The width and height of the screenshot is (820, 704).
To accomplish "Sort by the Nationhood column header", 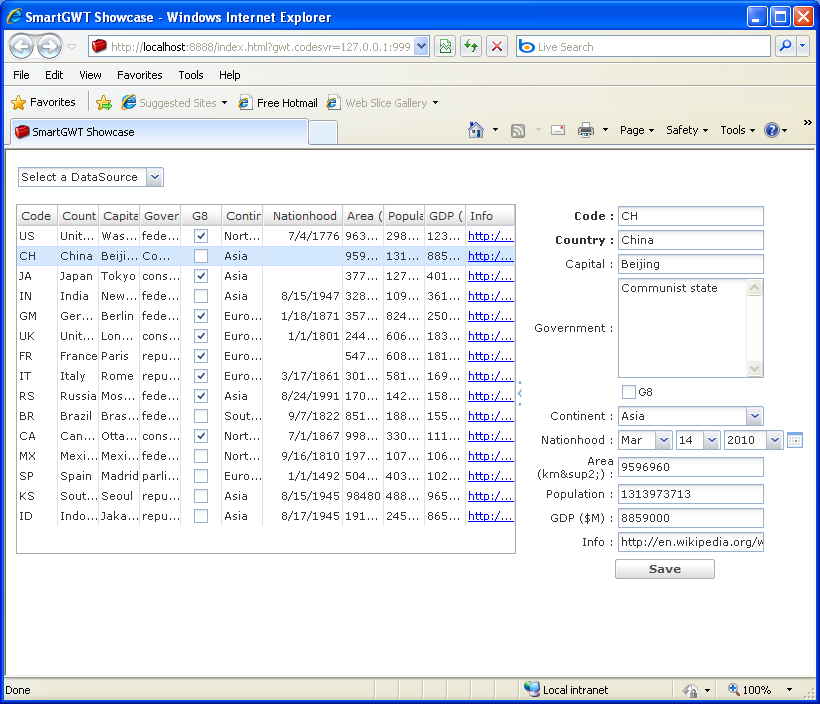I will pos(304,215).
